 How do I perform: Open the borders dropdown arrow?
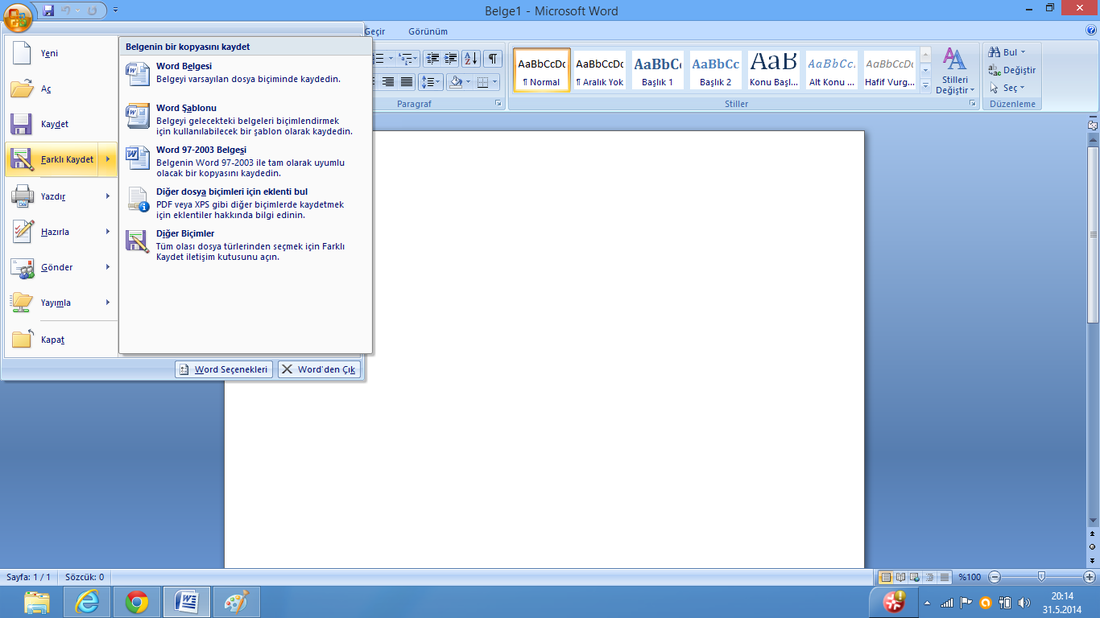click(x=495, y=82)
